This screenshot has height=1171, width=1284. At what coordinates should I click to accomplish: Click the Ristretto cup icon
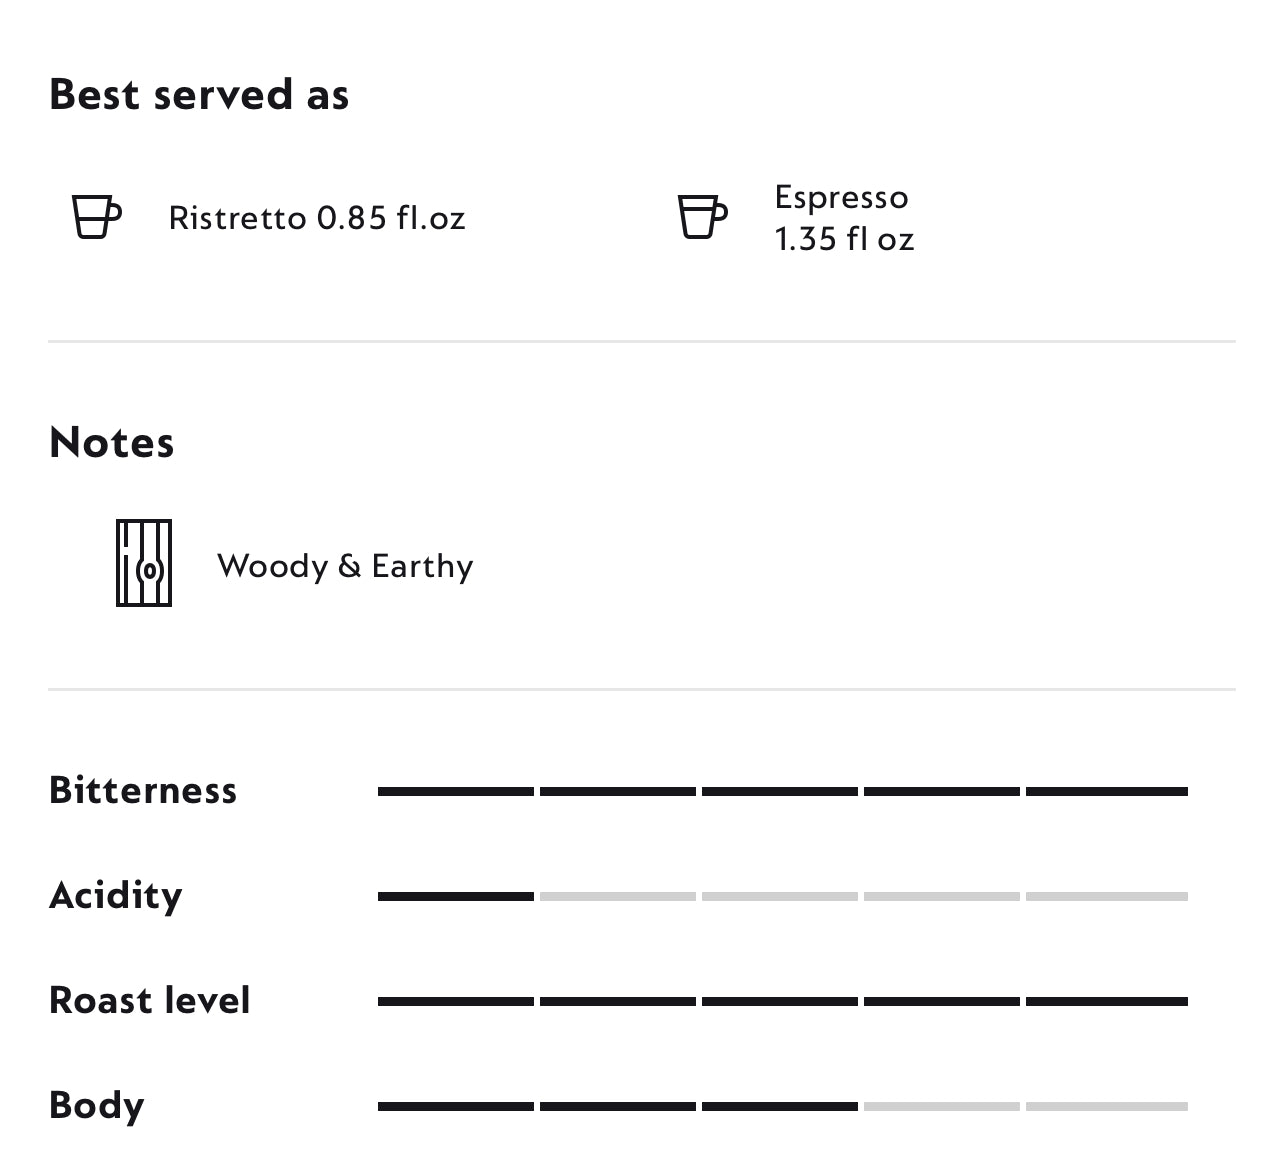pos(96,217)
